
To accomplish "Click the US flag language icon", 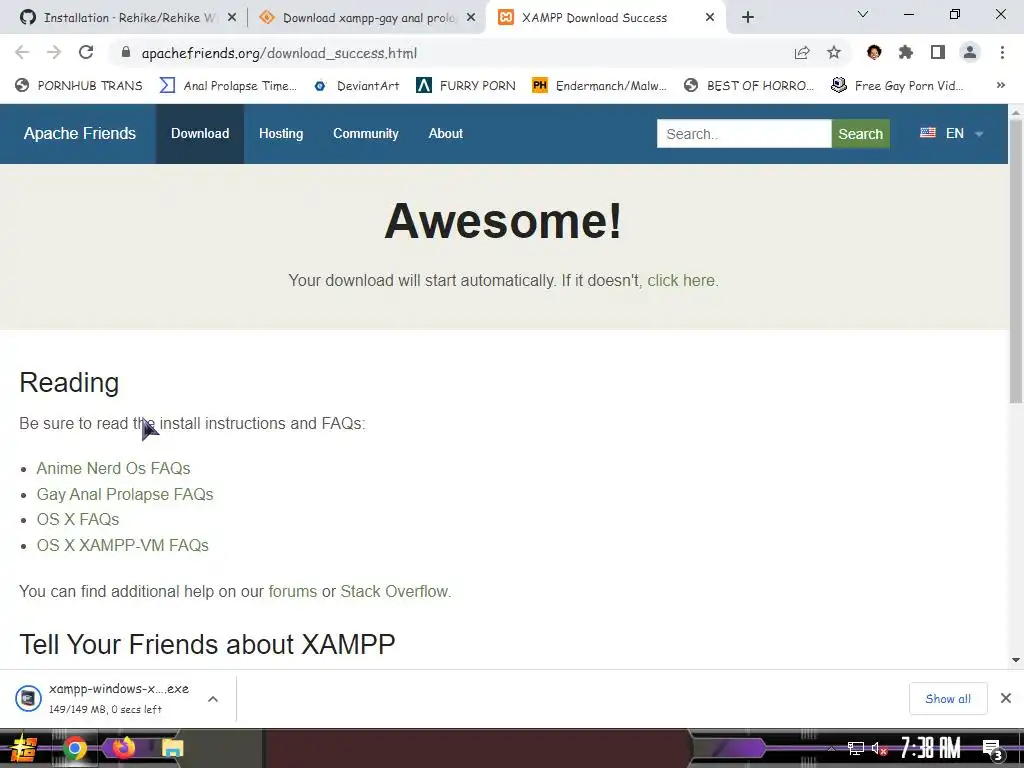I will tap(927, 133).
